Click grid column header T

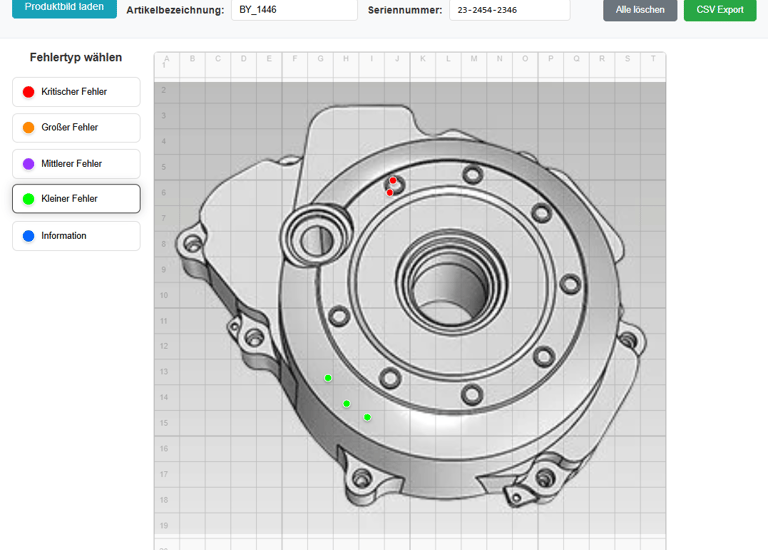pos(653,59)
